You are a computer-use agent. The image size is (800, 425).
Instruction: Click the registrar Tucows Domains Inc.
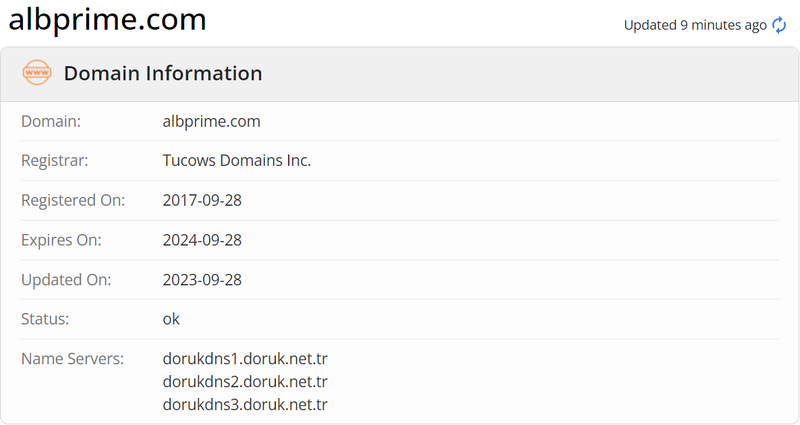[237, 160]
